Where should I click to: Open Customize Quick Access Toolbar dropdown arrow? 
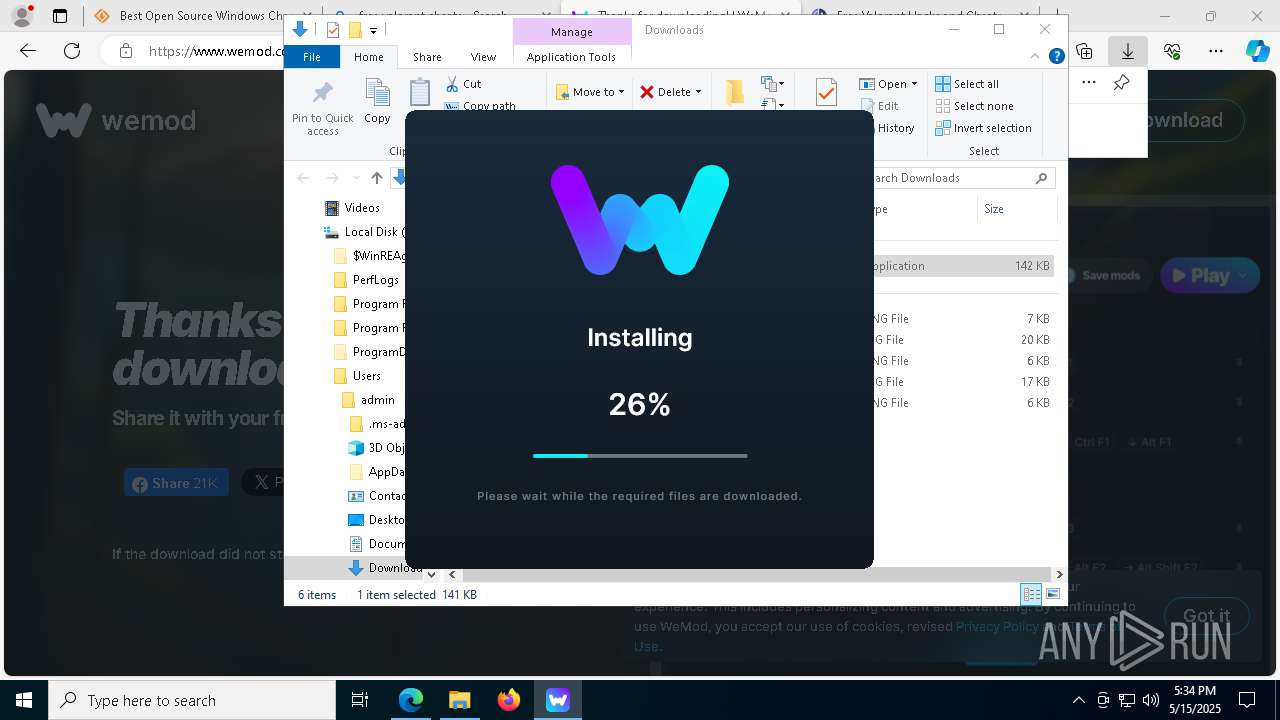click(x=373, y=31)
